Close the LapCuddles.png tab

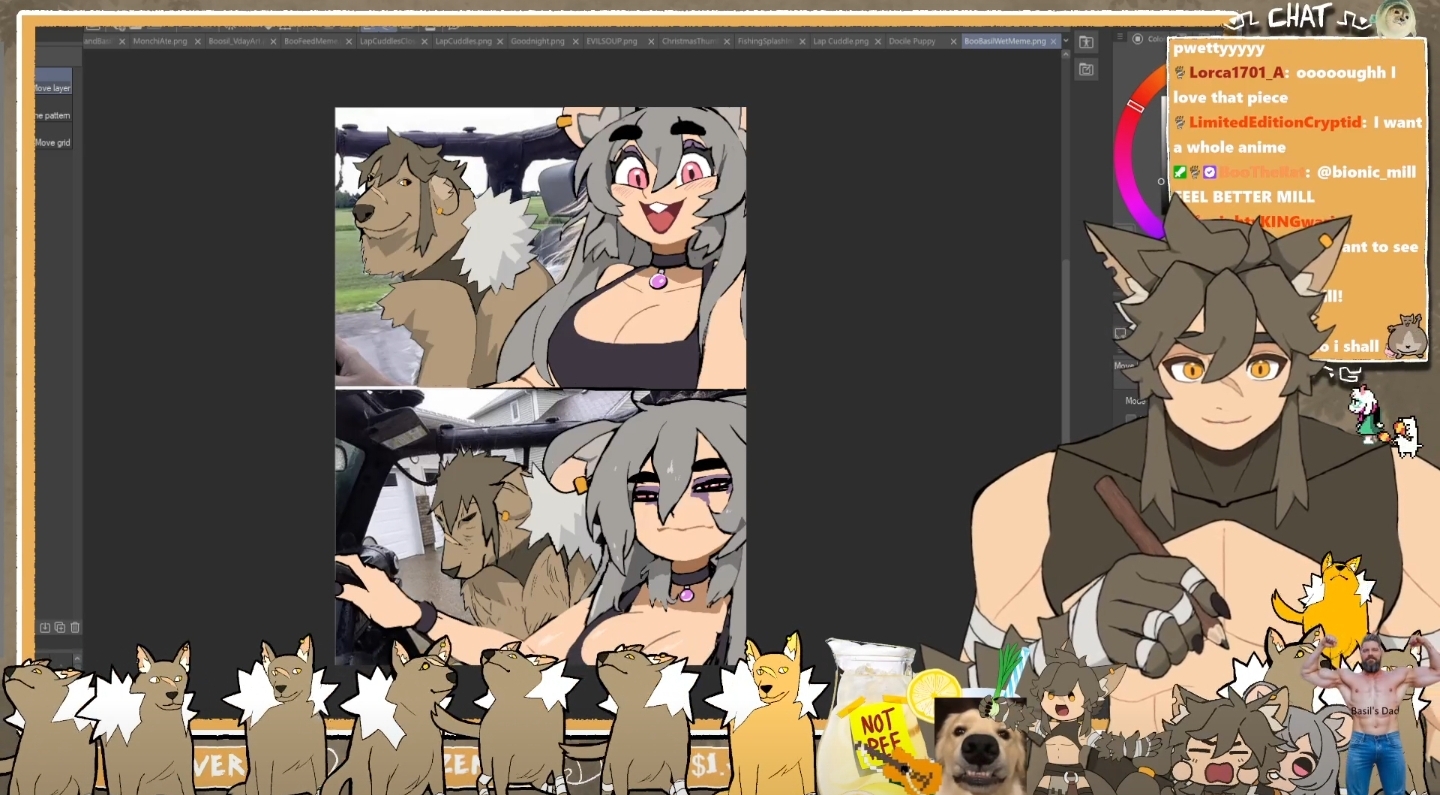point(500,41)
